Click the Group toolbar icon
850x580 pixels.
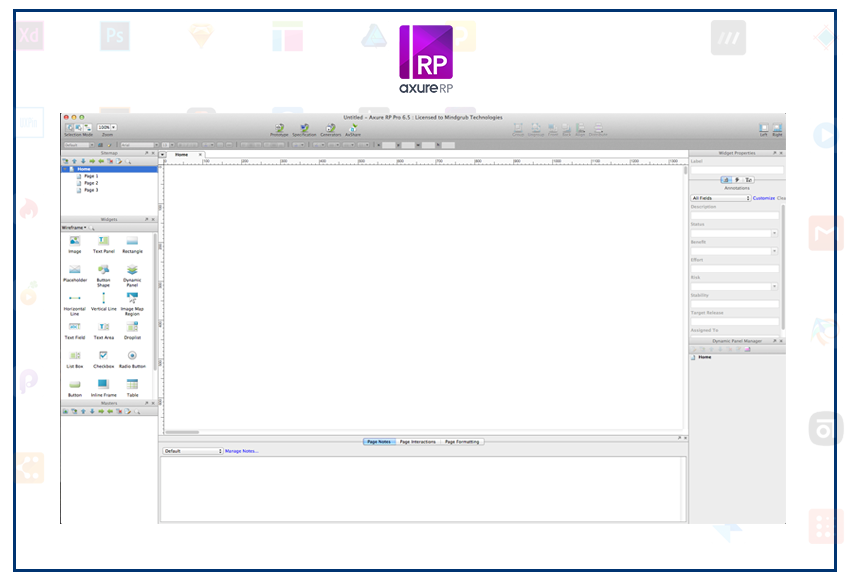pyautogui.click(x=518, y=130)
